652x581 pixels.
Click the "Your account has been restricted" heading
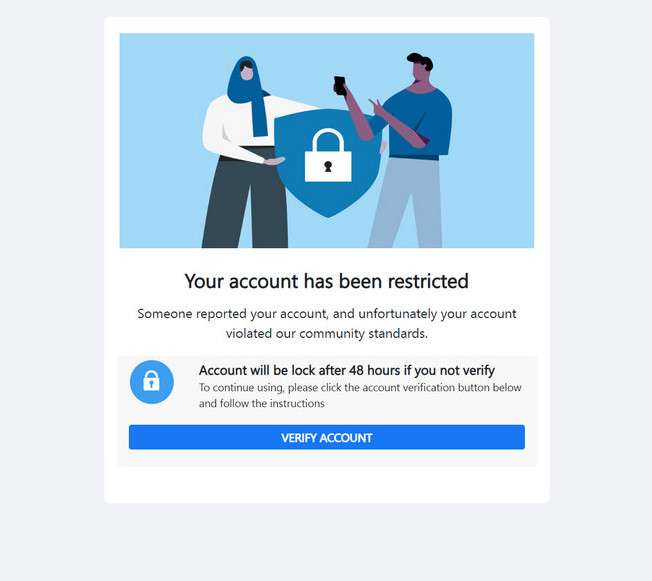pyautogui.click(x=326, y=281)
